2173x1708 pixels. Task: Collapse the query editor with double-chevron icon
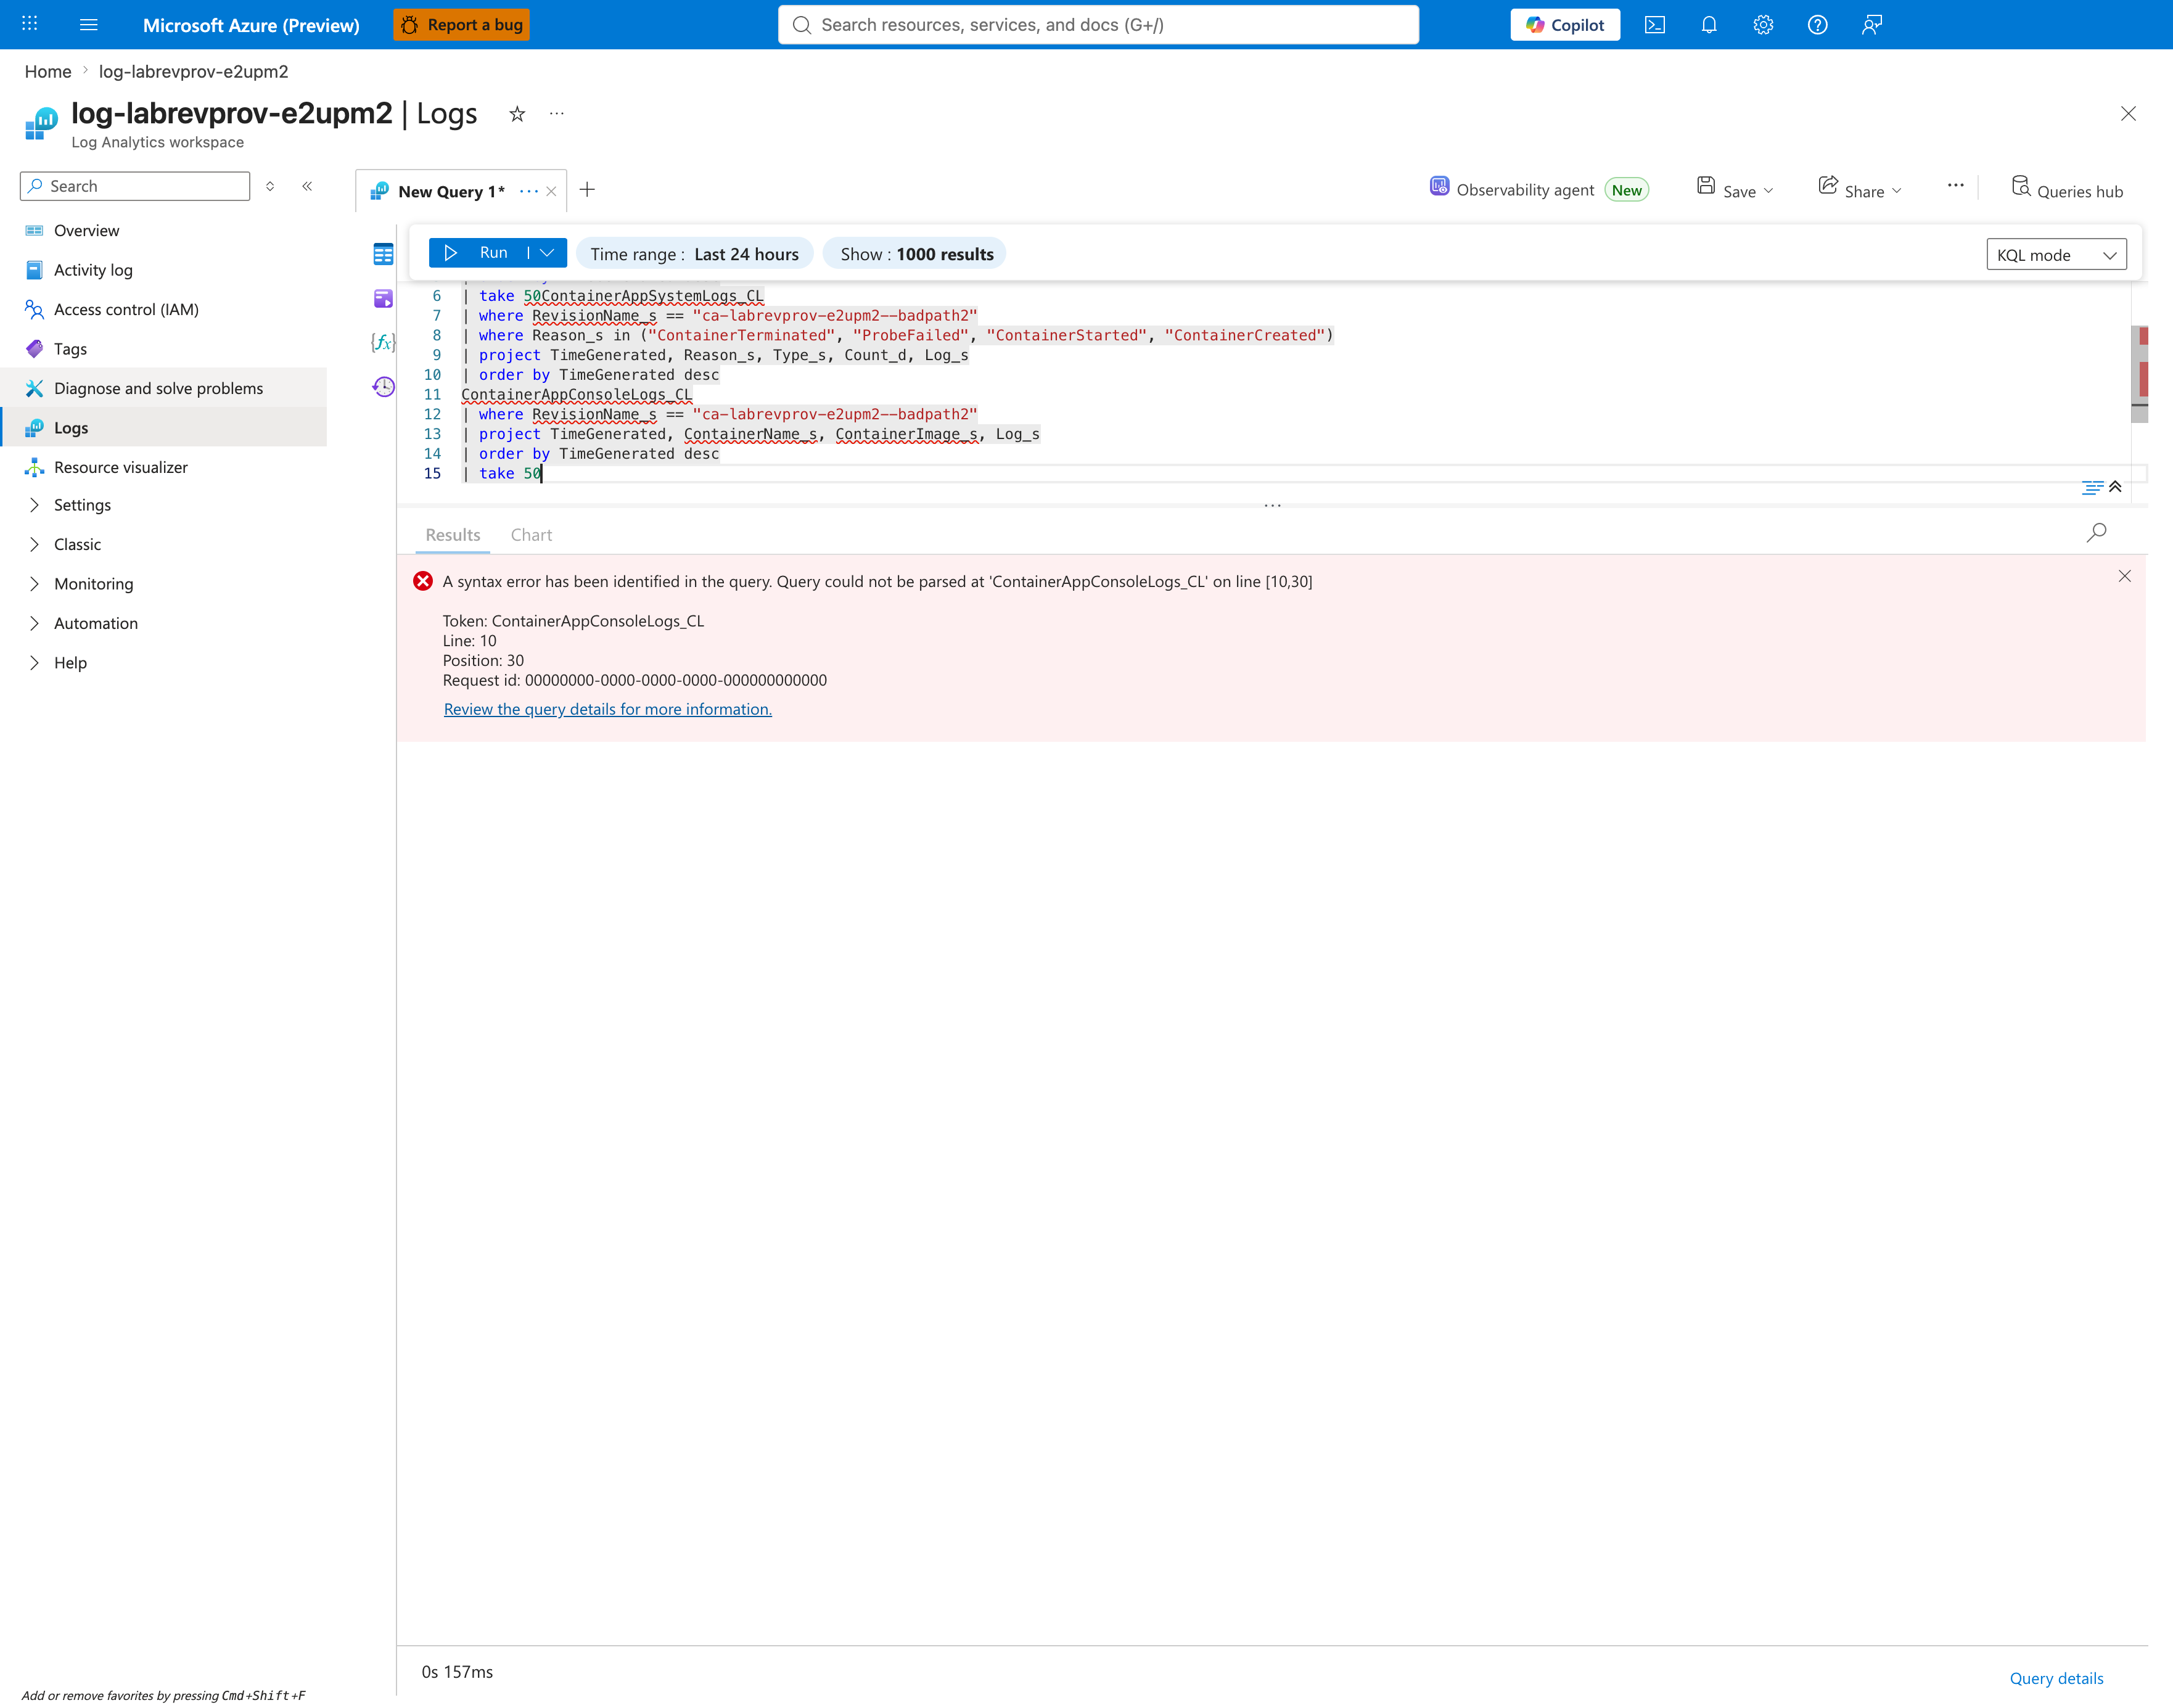[2115, 487]
